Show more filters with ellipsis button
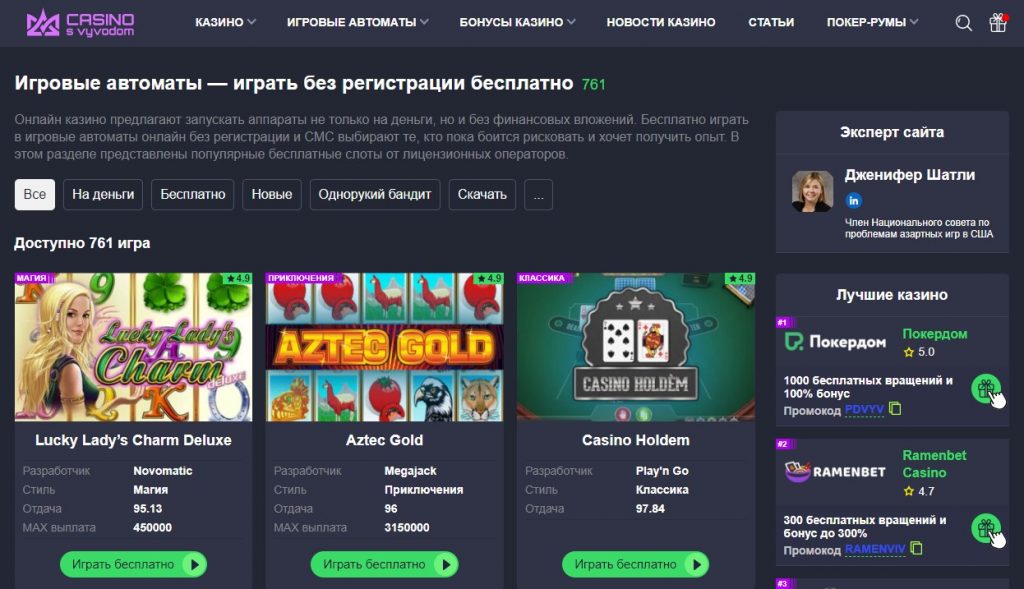This screenshot has width=1024, height=589. point(538,195)
